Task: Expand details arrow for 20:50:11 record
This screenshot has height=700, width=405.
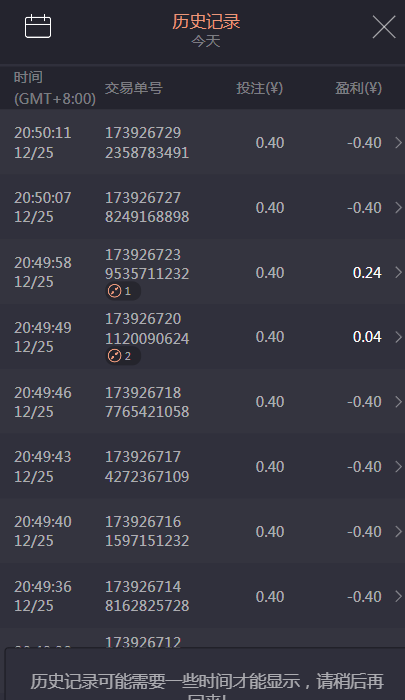Action: [398, 142]
